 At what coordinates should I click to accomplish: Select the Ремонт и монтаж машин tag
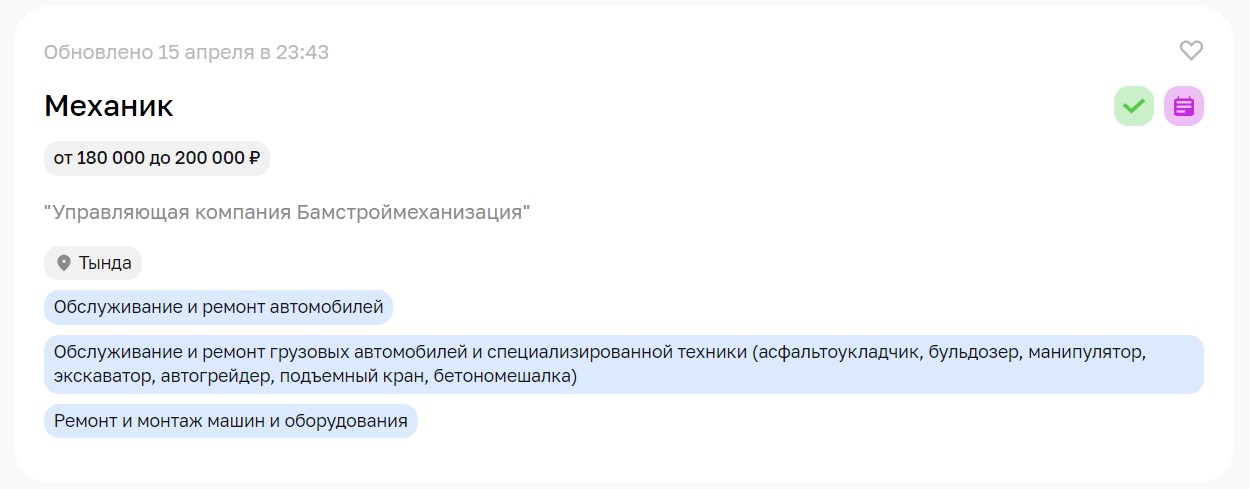pyautogui.click(x=230, y=421)
